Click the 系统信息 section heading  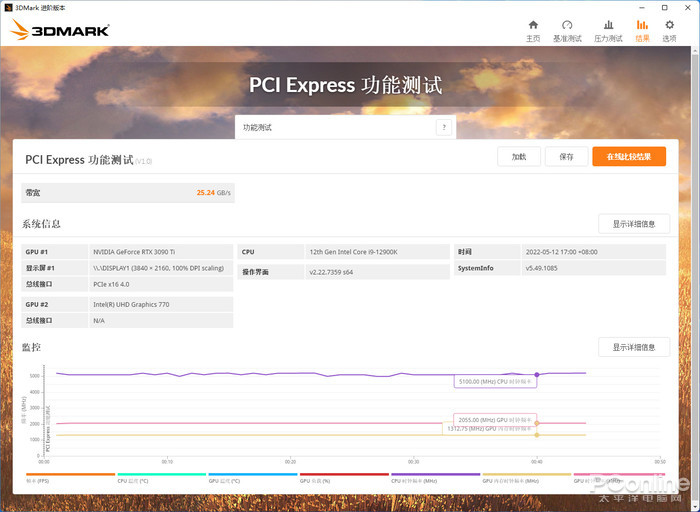41,224
